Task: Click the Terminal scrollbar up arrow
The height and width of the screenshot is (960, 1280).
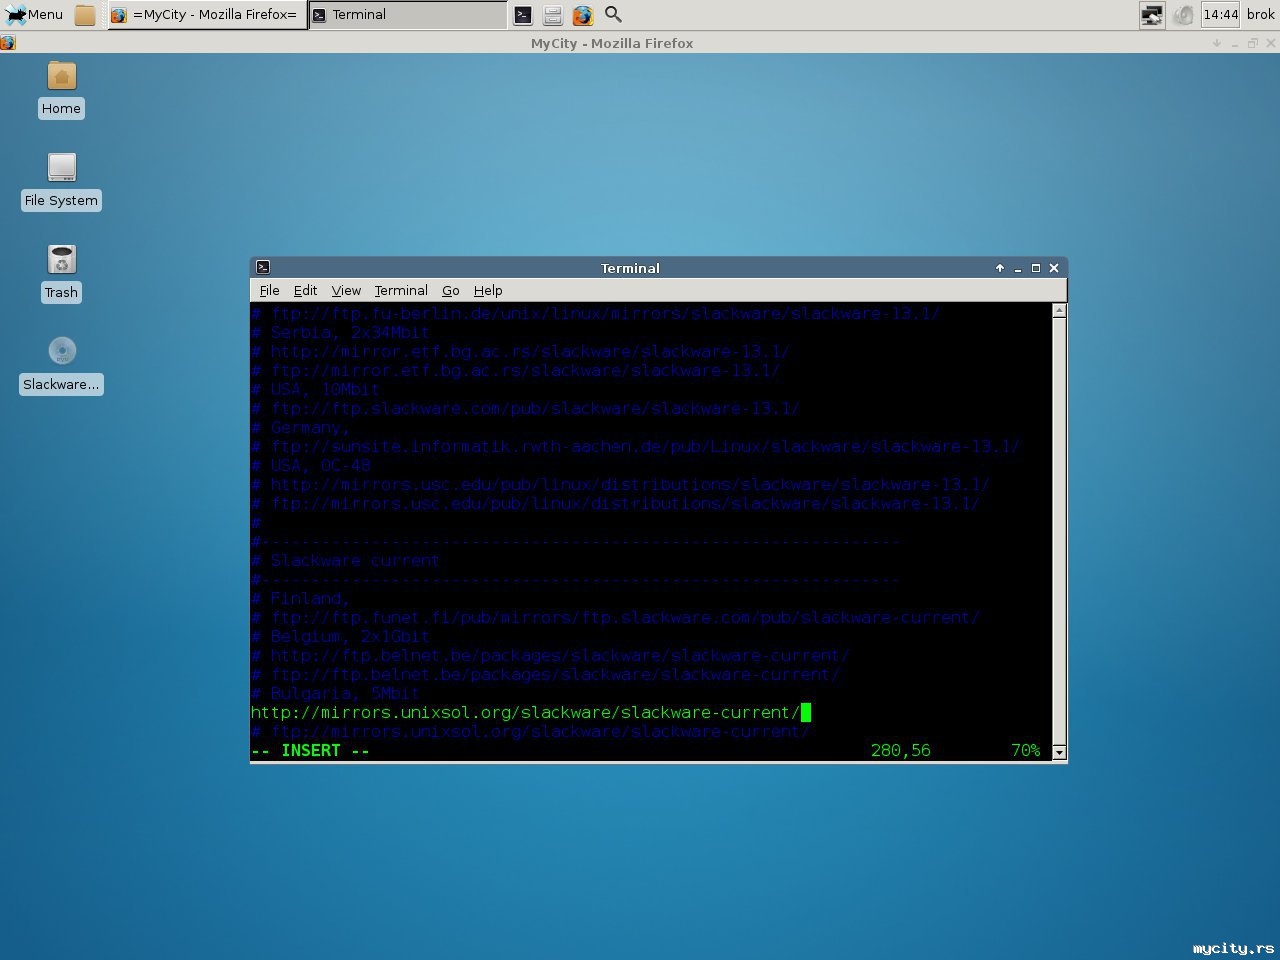Action: [x=1059, y=310]
